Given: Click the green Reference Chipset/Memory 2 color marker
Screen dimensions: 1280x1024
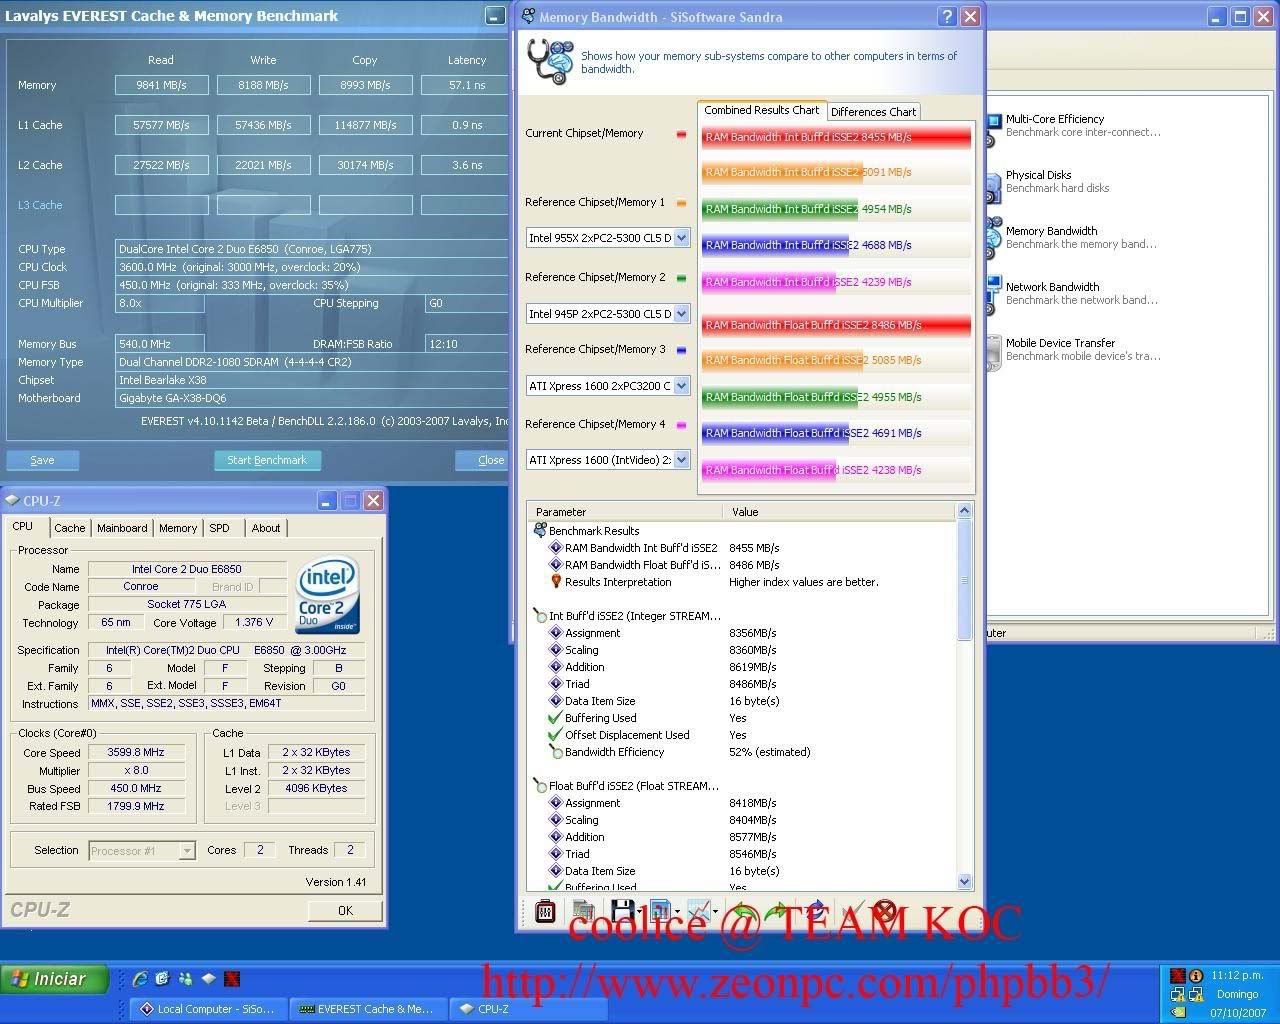Looking at the screenshot, I should (681, 278).
